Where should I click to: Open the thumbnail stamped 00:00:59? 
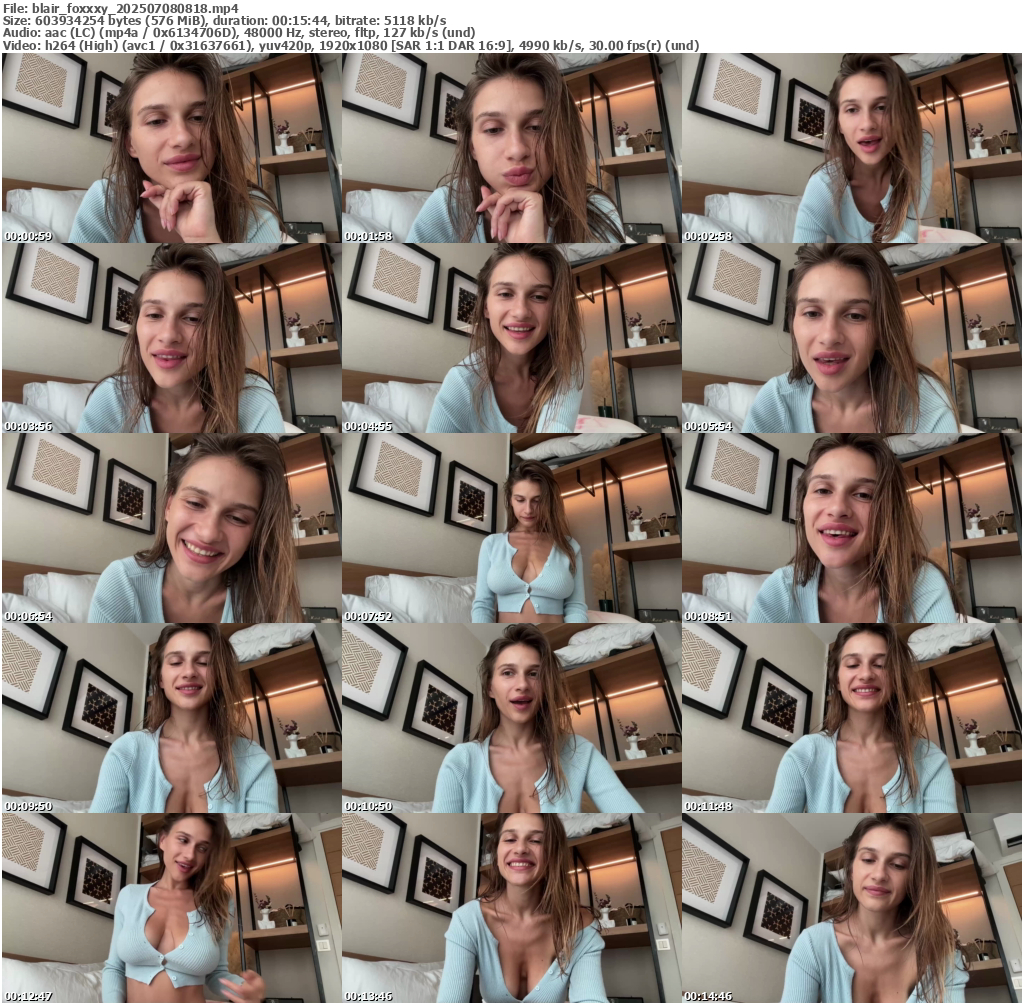tap(171, 148)
